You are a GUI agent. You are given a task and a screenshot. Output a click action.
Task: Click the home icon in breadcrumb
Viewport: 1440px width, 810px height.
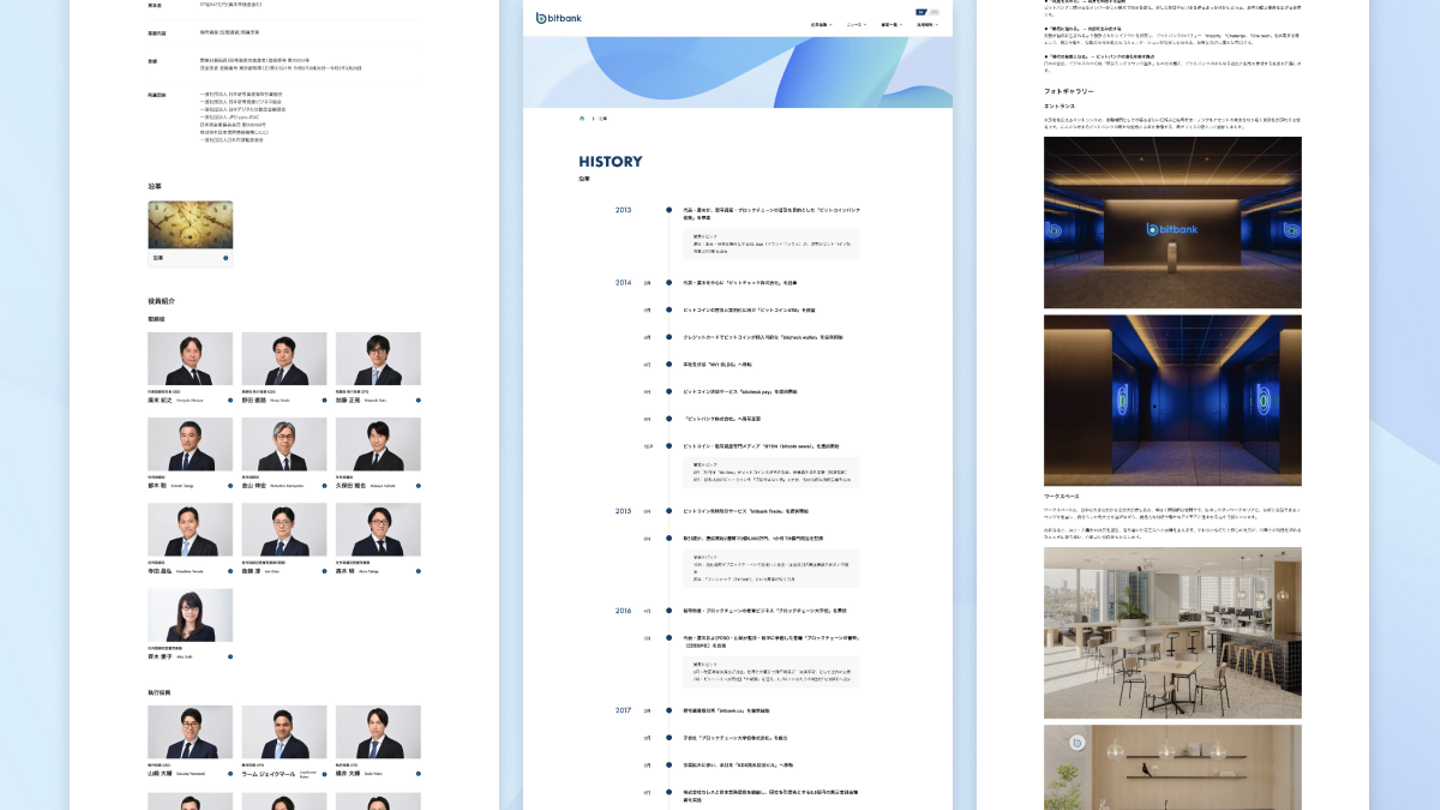coord(582,118)
